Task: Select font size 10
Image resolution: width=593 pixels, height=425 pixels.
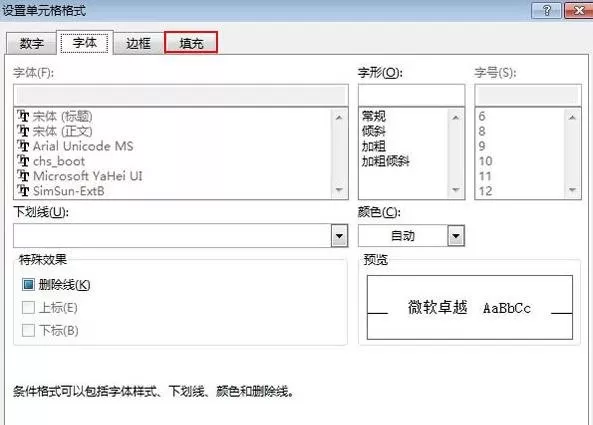Action: 485,161
